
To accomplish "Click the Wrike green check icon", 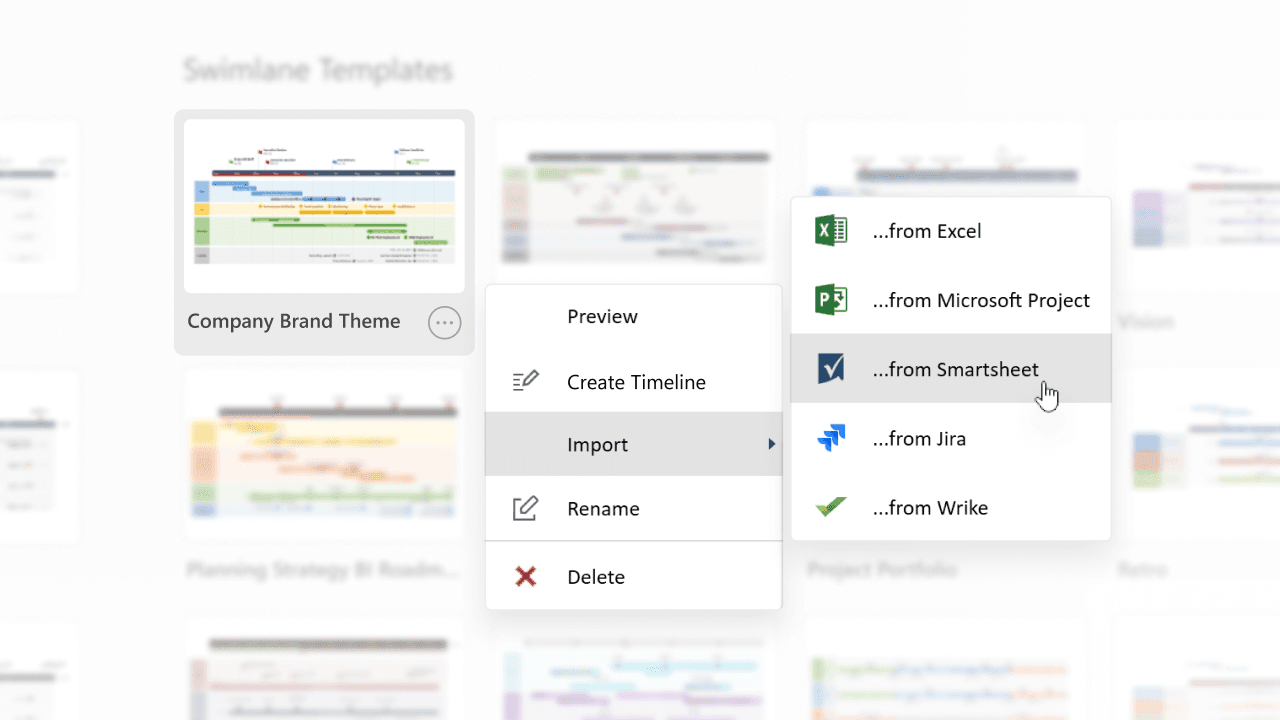I will pos(831,507).
